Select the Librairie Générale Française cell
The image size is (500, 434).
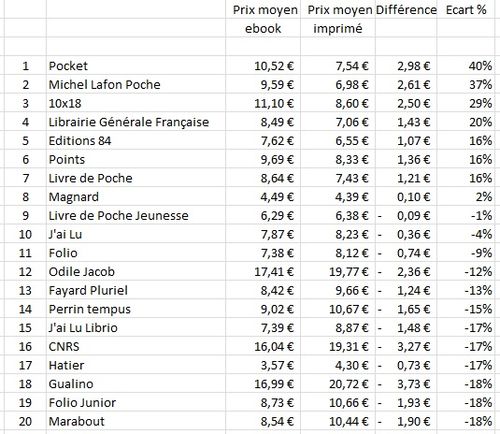point(136,122)
